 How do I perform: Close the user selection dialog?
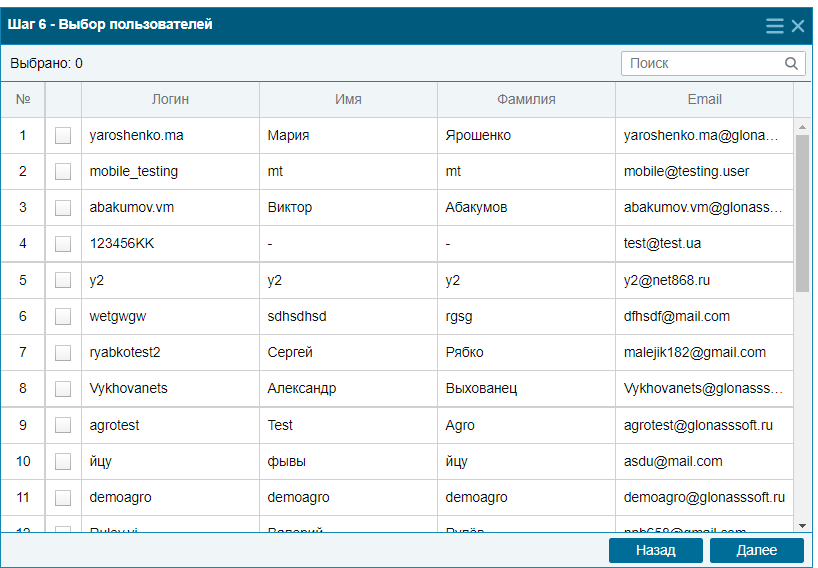click(798, 26)
